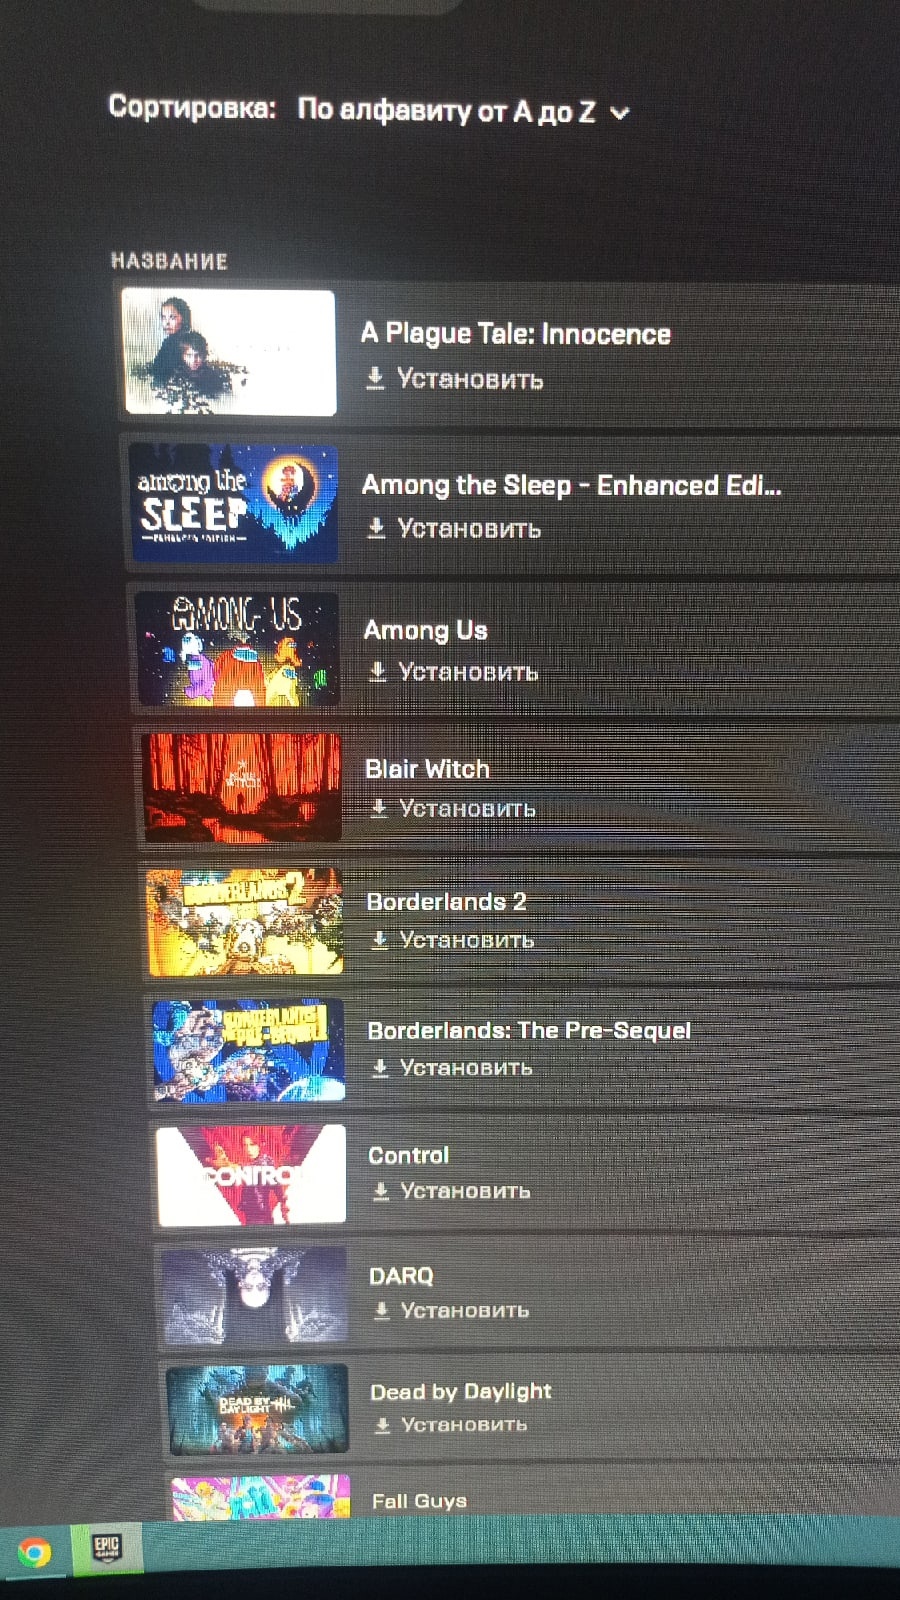Open Google Chrome from the taskbar
Viewport: 900px width, 1600px height.
[34, 1553]
